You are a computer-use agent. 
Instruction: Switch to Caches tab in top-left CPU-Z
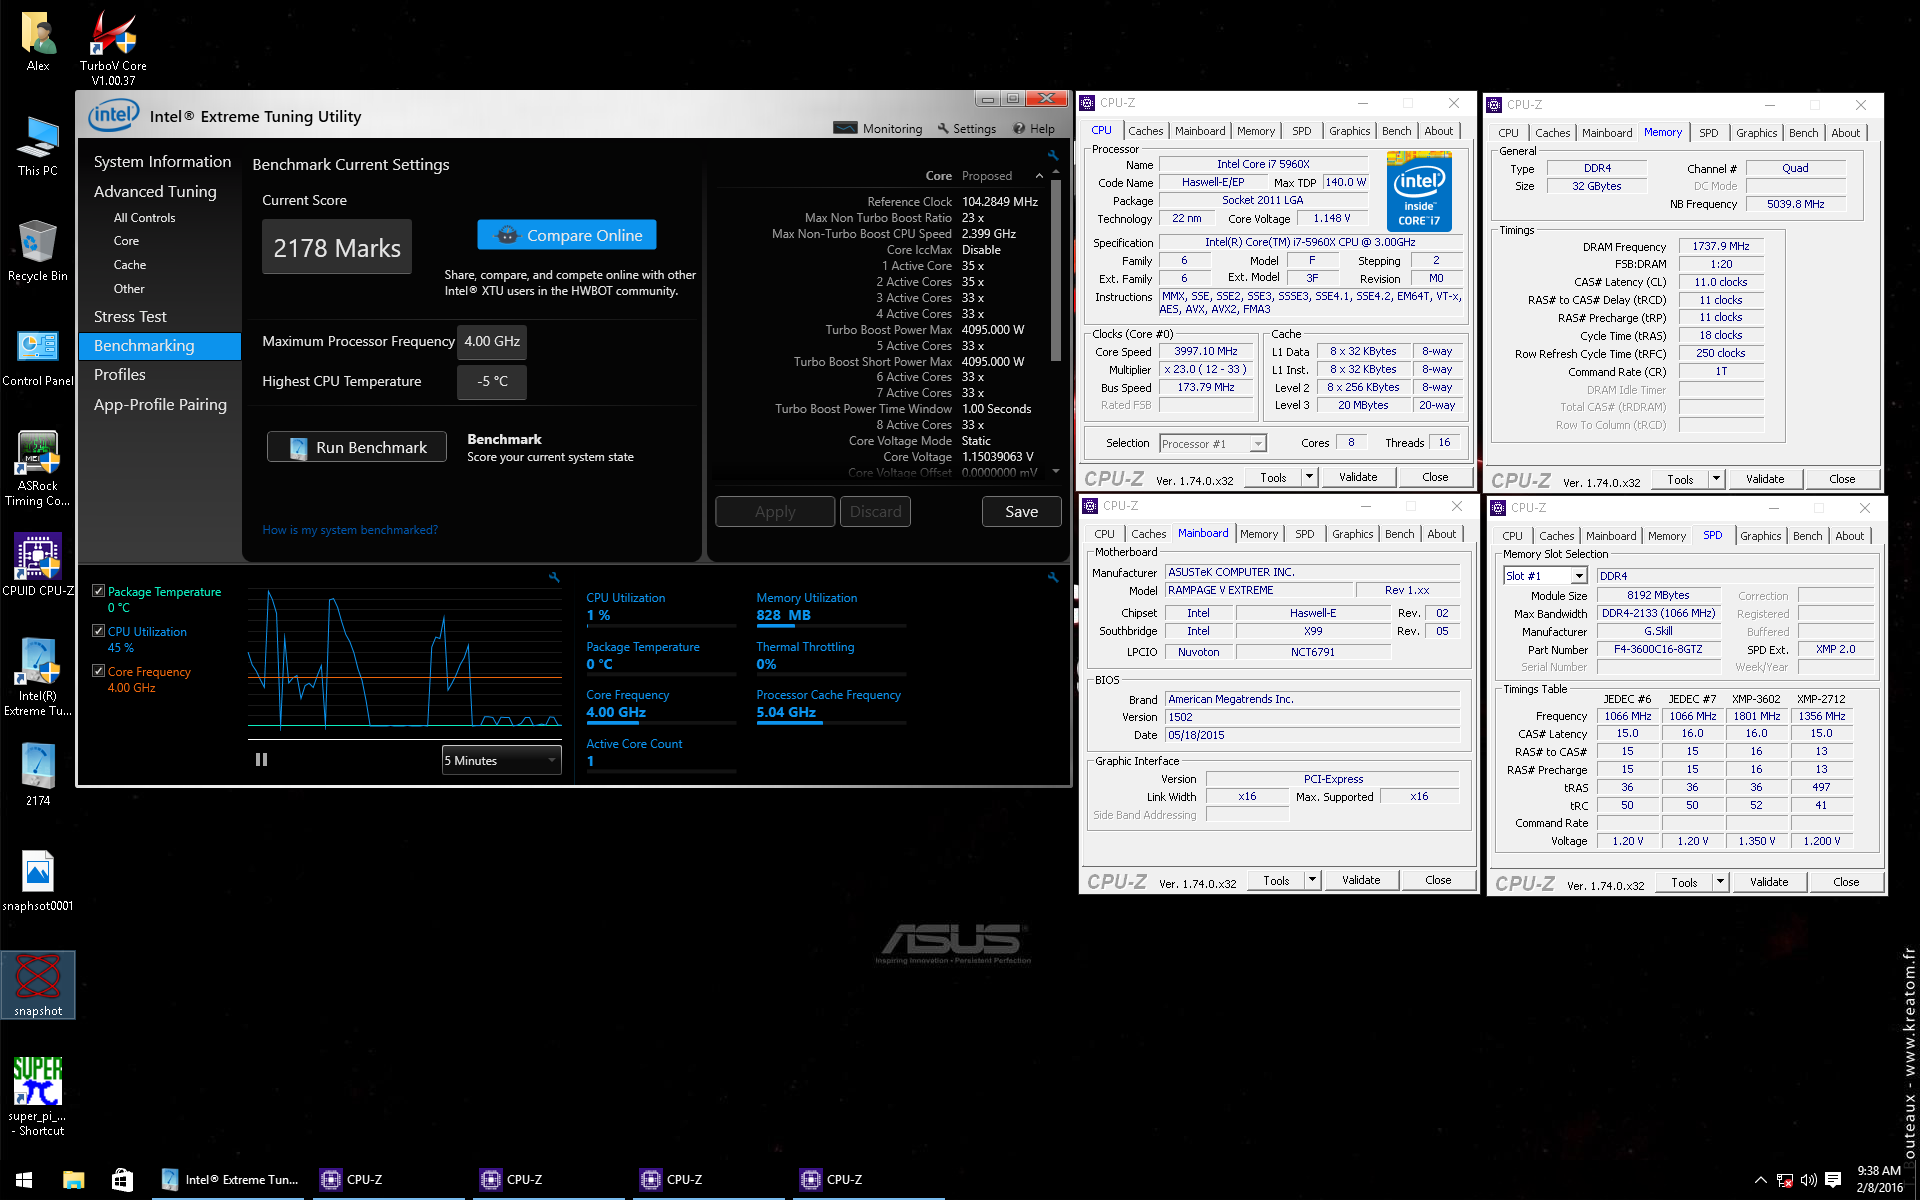click(x=1145, y=131)
